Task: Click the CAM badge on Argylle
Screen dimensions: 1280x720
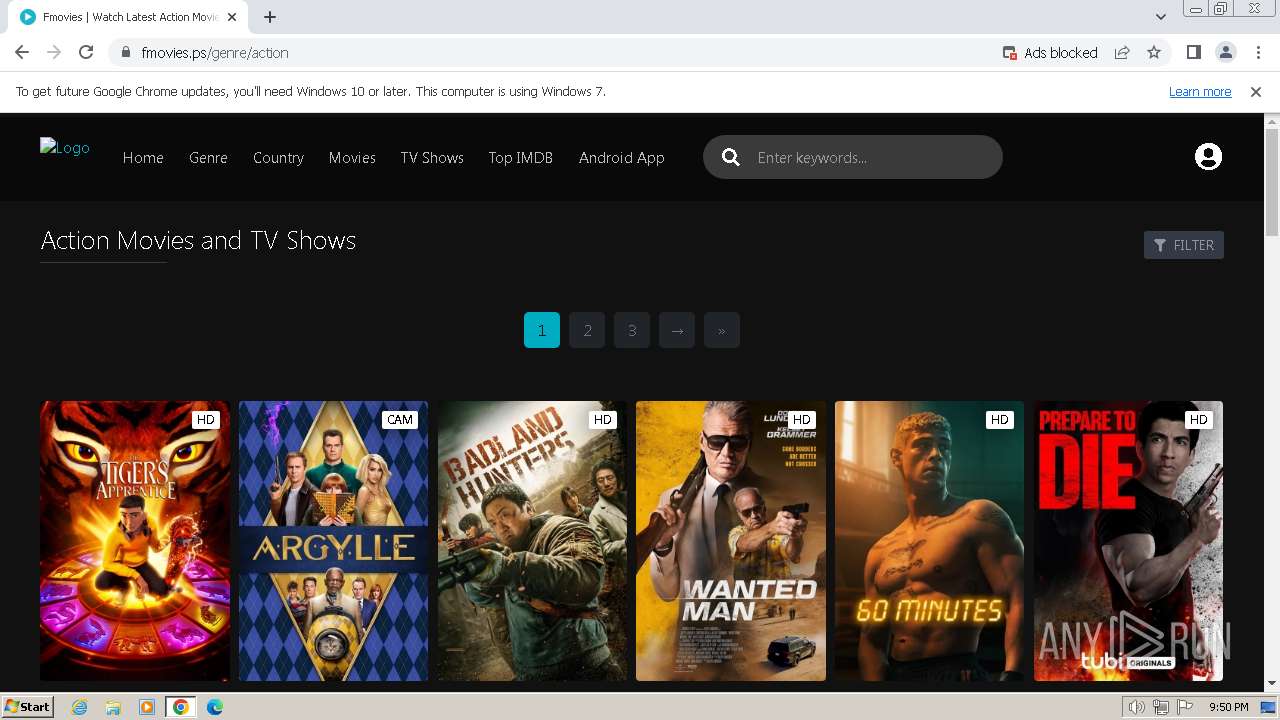Action: (399, 419)
